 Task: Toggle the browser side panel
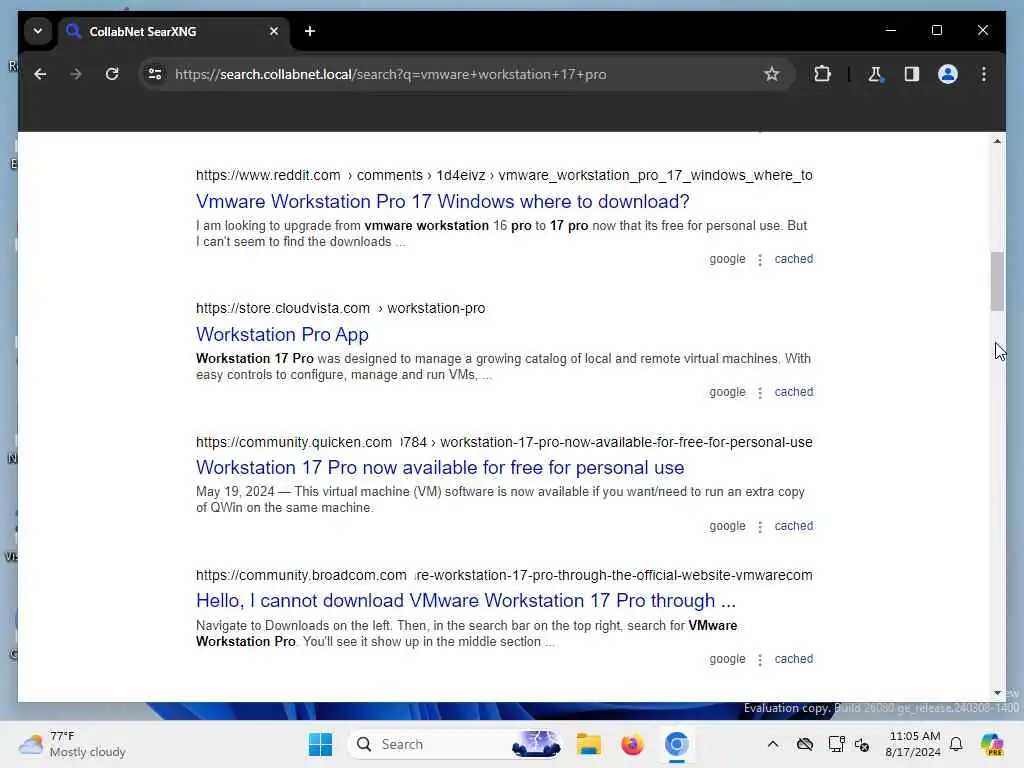[912, 74]
